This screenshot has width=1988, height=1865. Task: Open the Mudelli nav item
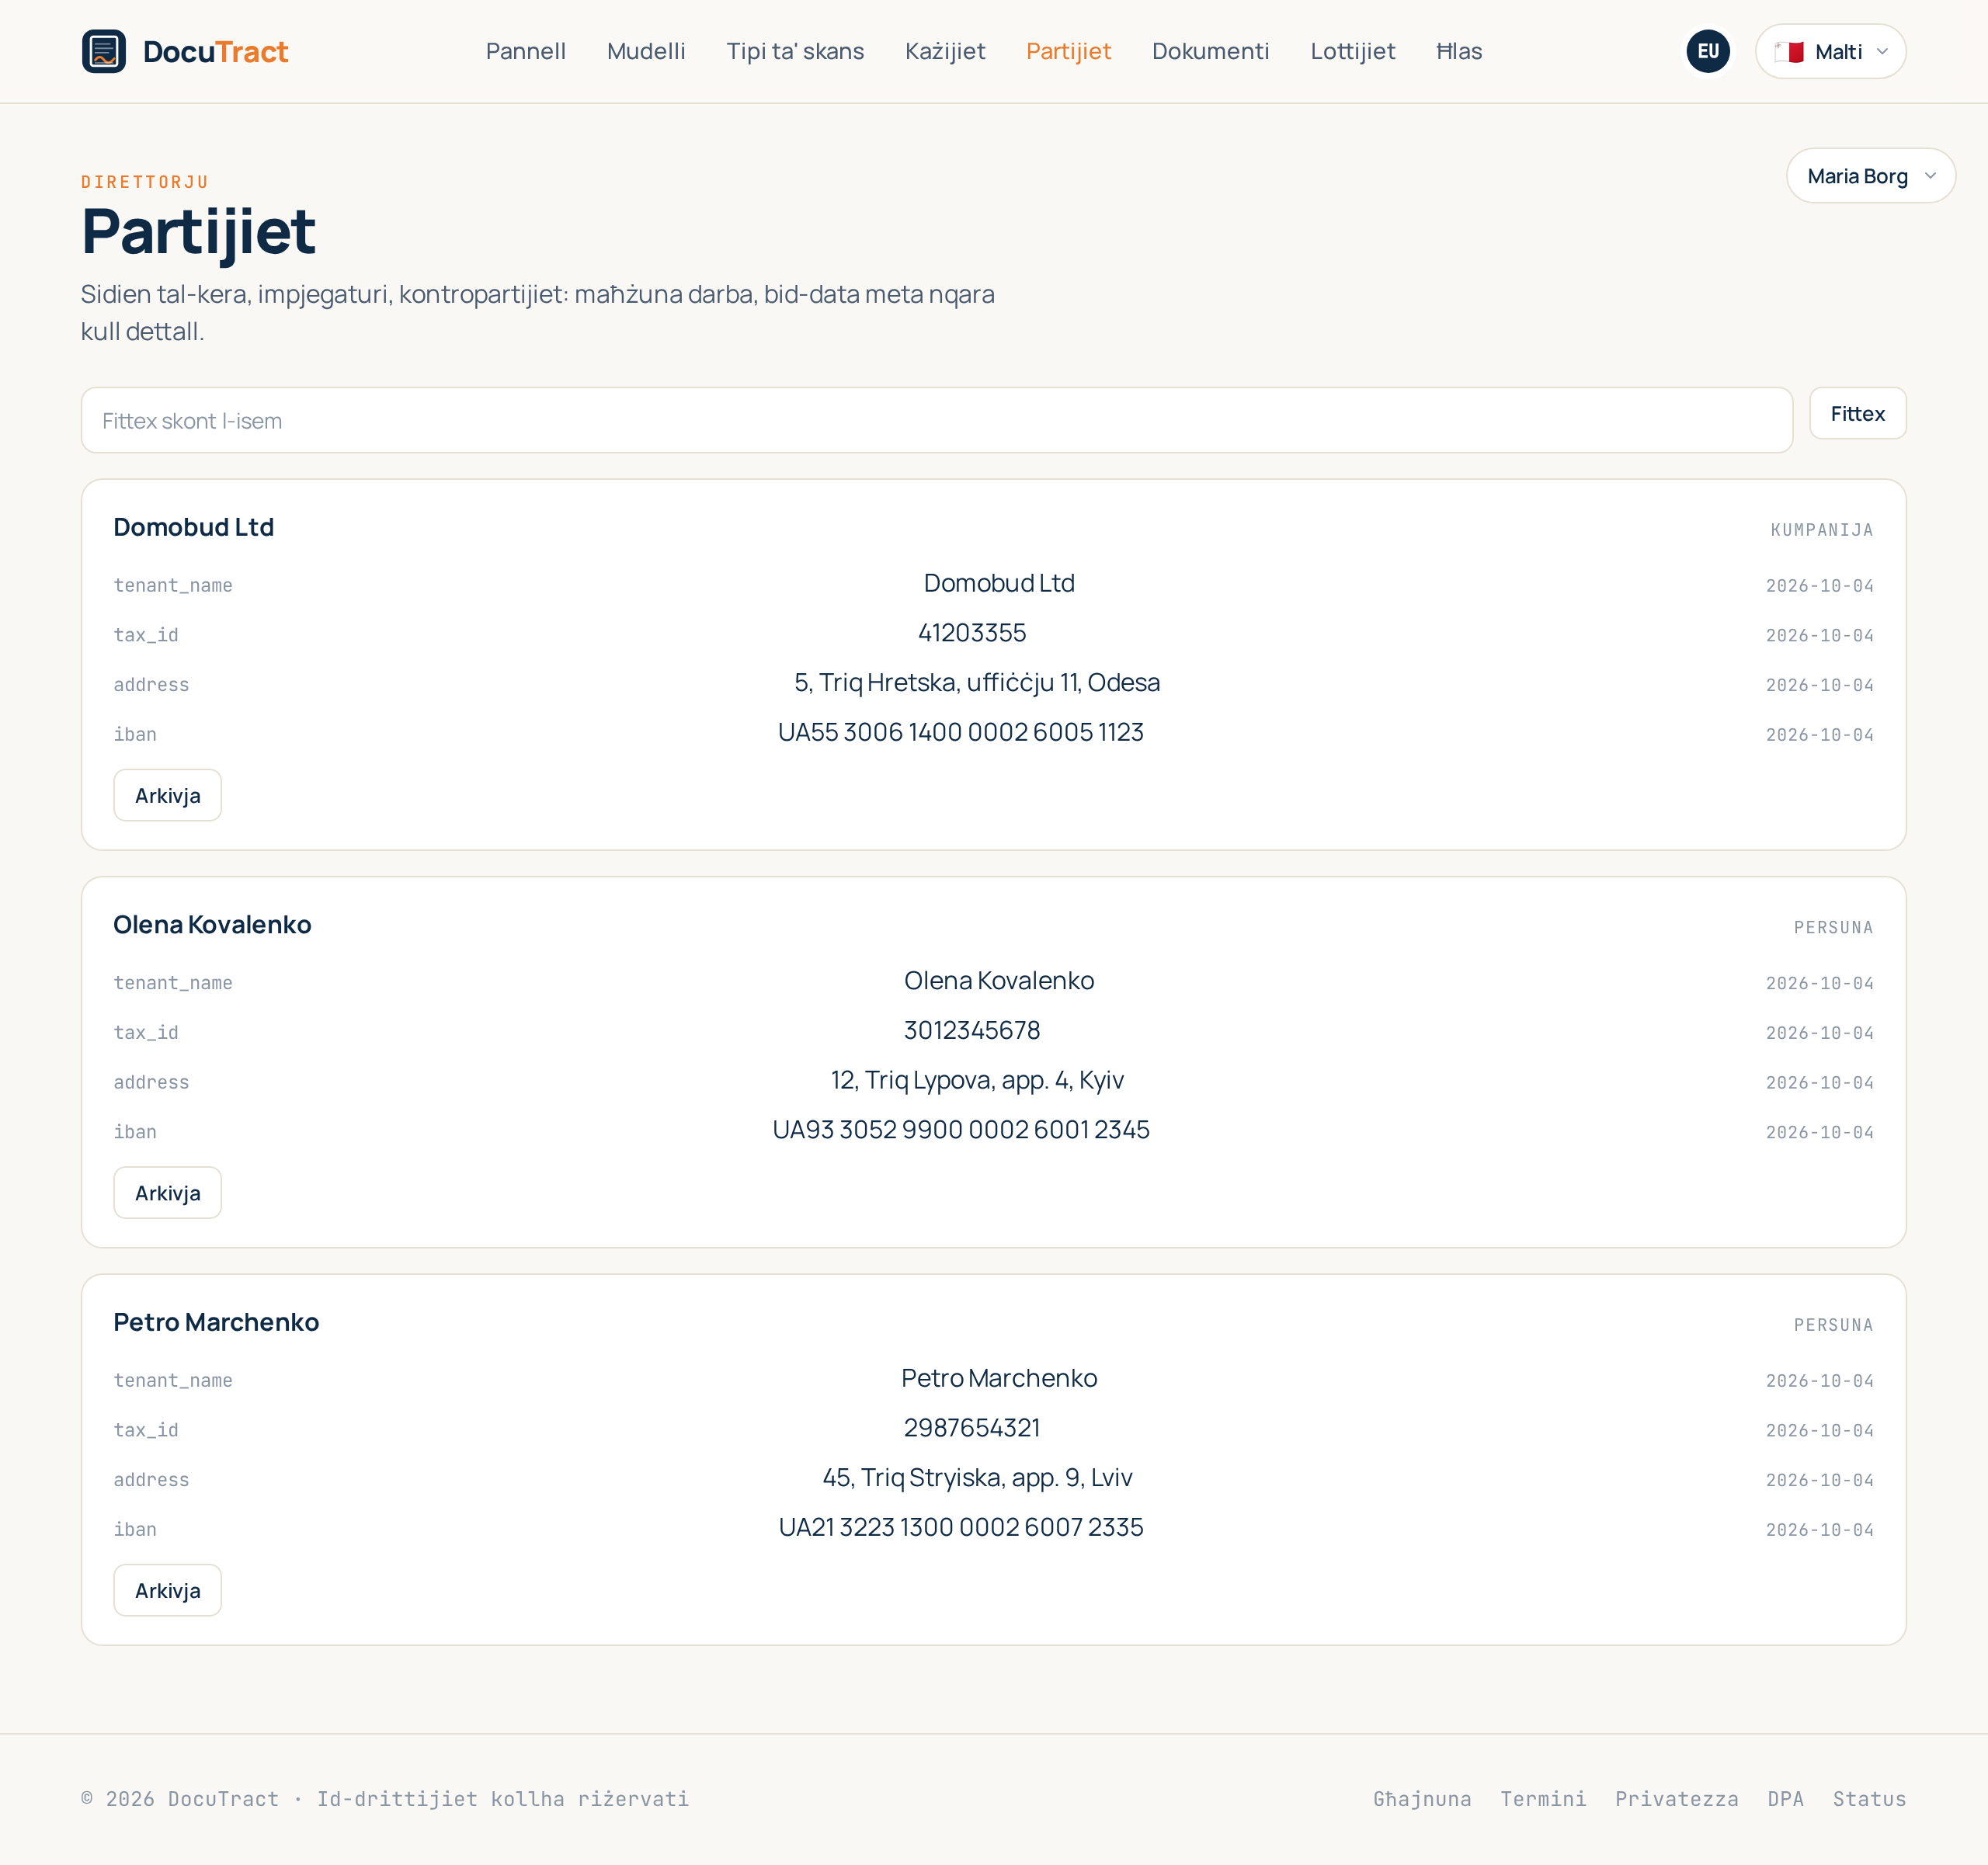coord(646,51)
